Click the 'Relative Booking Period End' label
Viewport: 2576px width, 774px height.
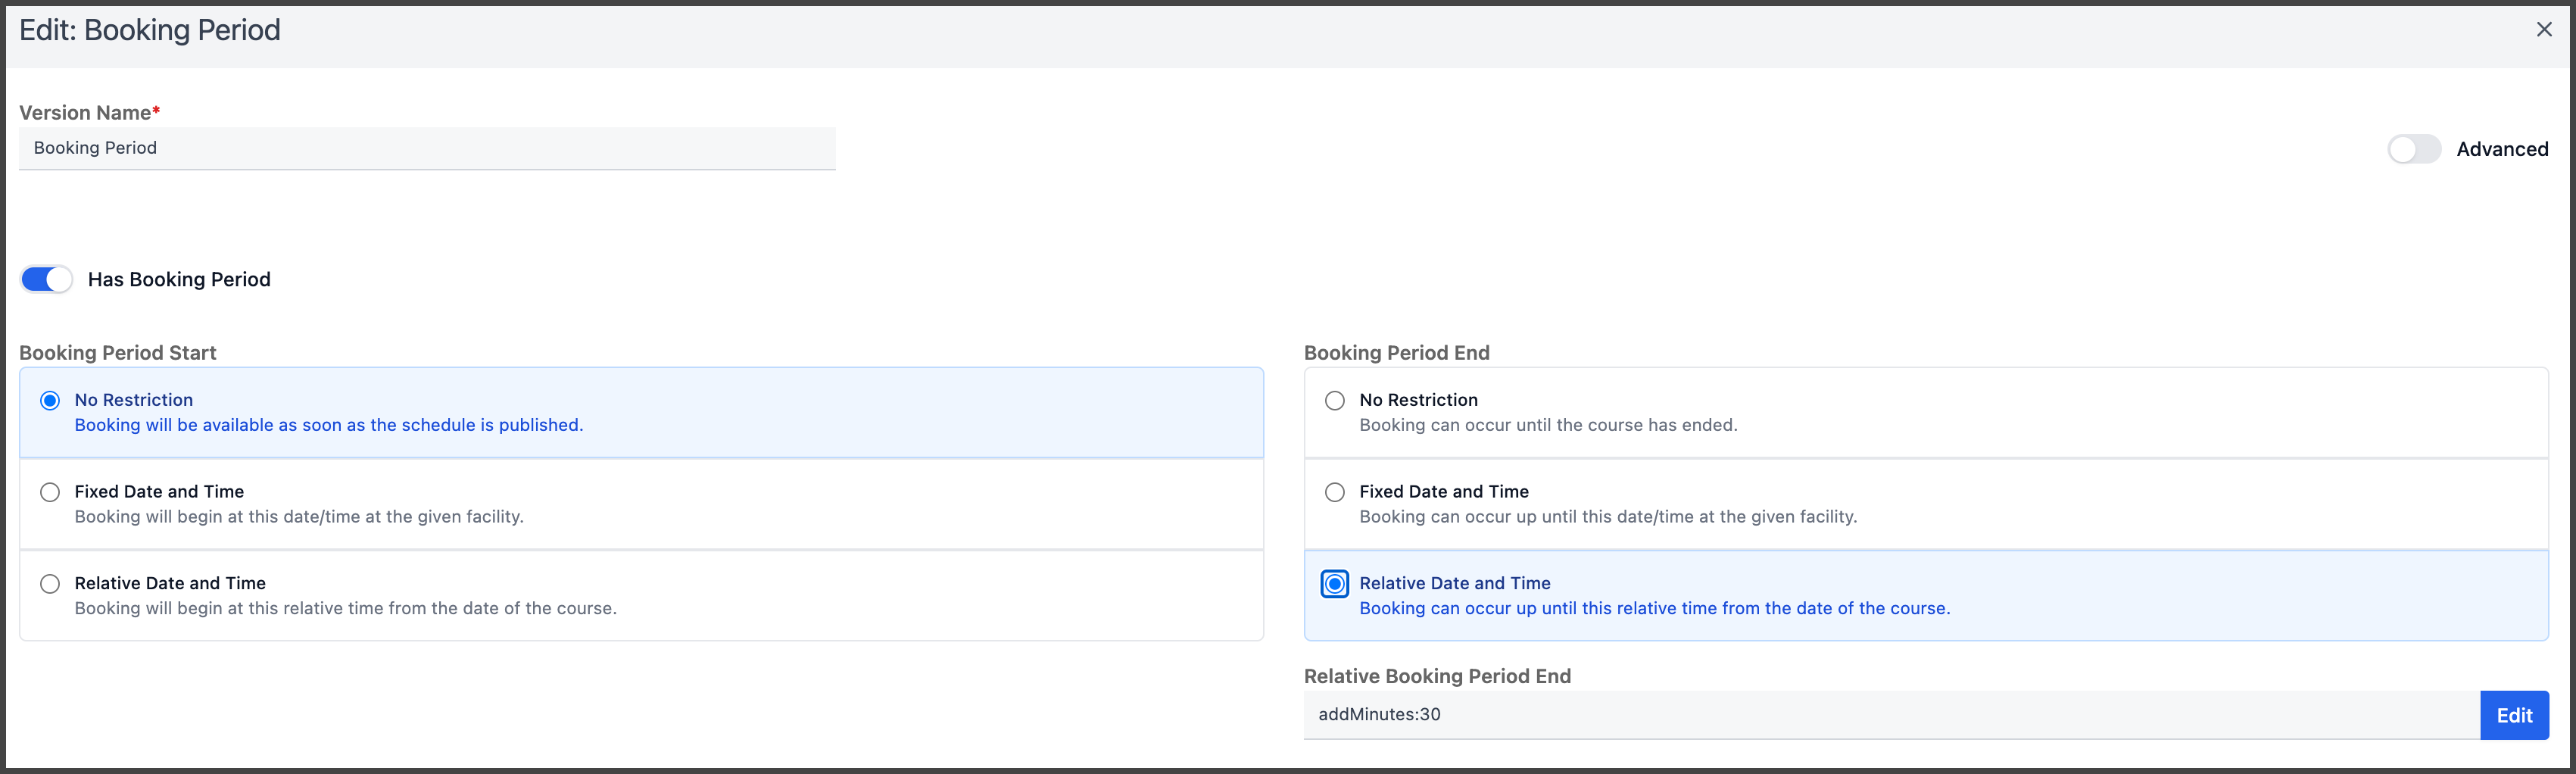[1437, 676]
